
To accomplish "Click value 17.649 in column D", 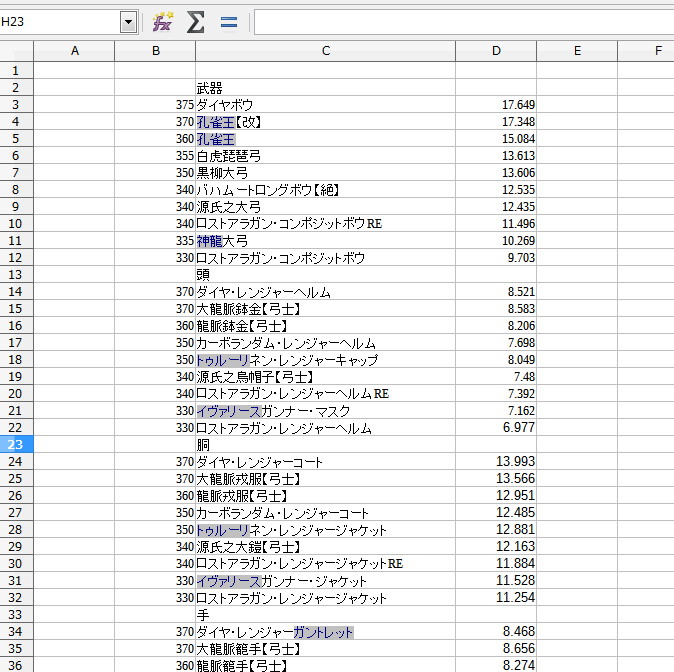I will pos(518,104).
